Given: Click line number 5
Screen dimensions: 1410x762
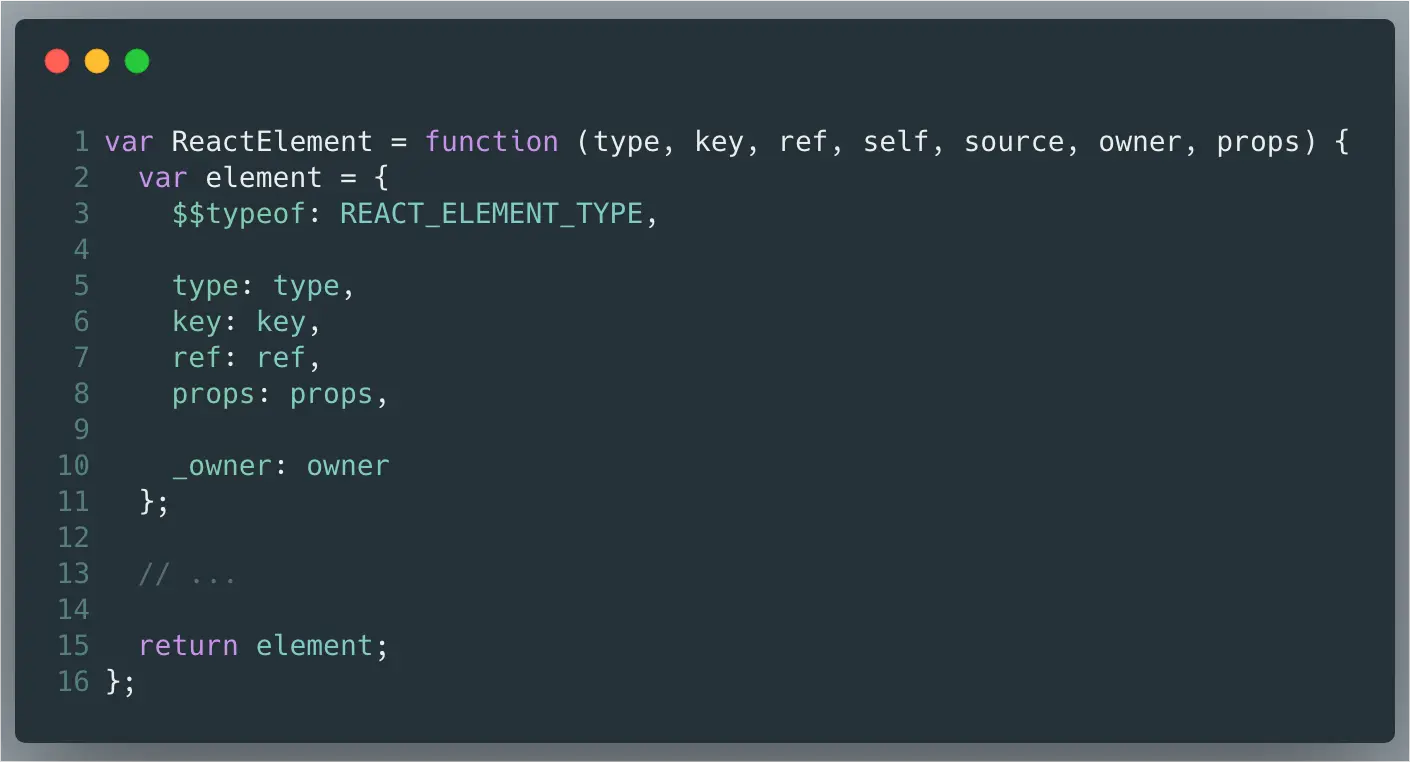Looking at the screenshot, I should (x=81, y=286).
